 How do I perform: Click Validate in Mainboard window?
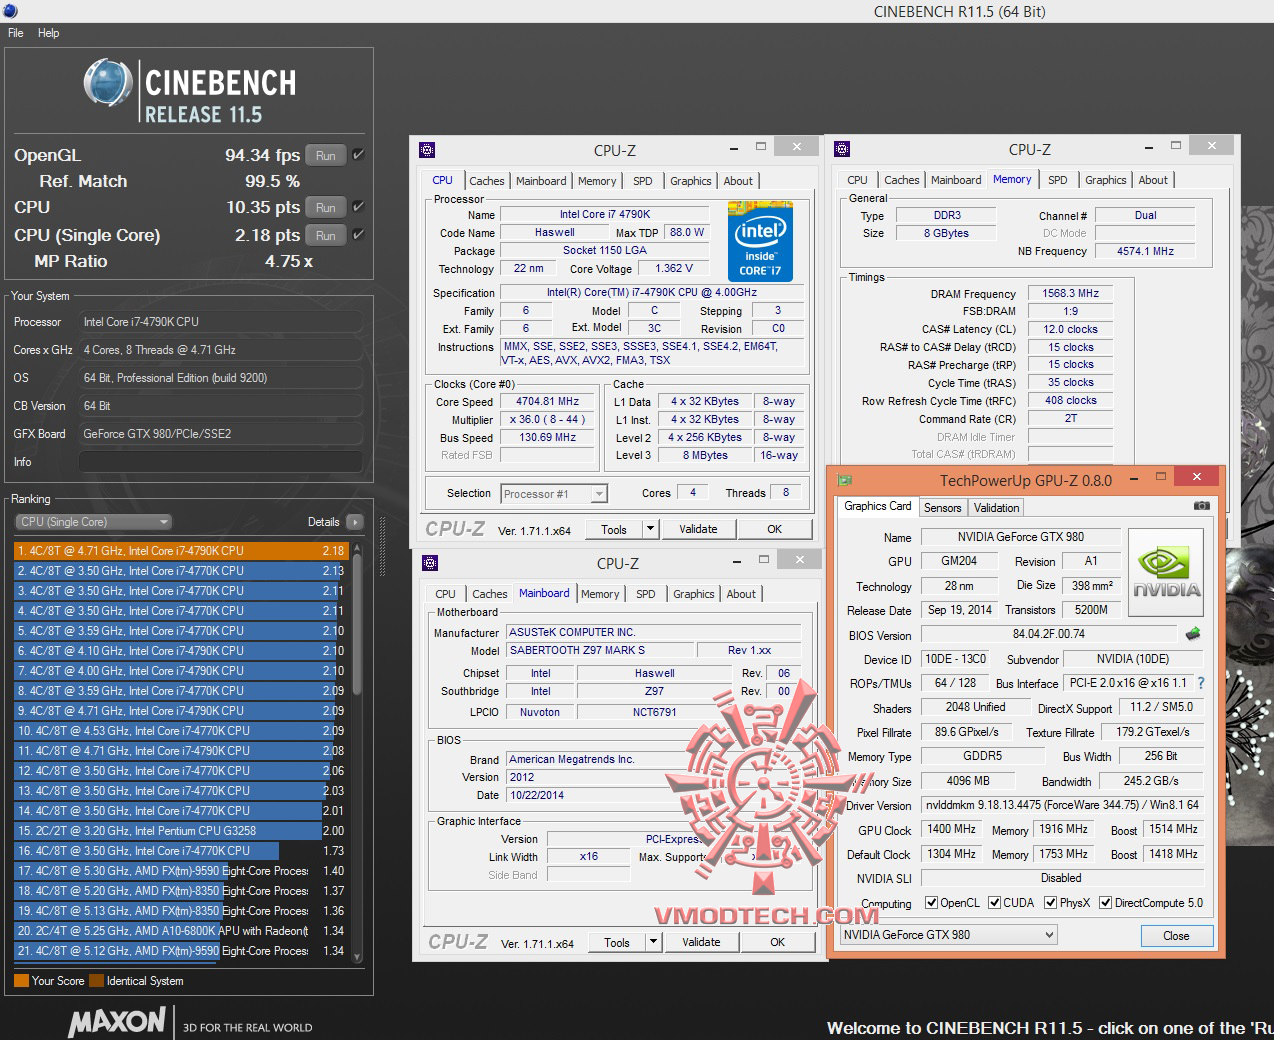pos(701,942)
